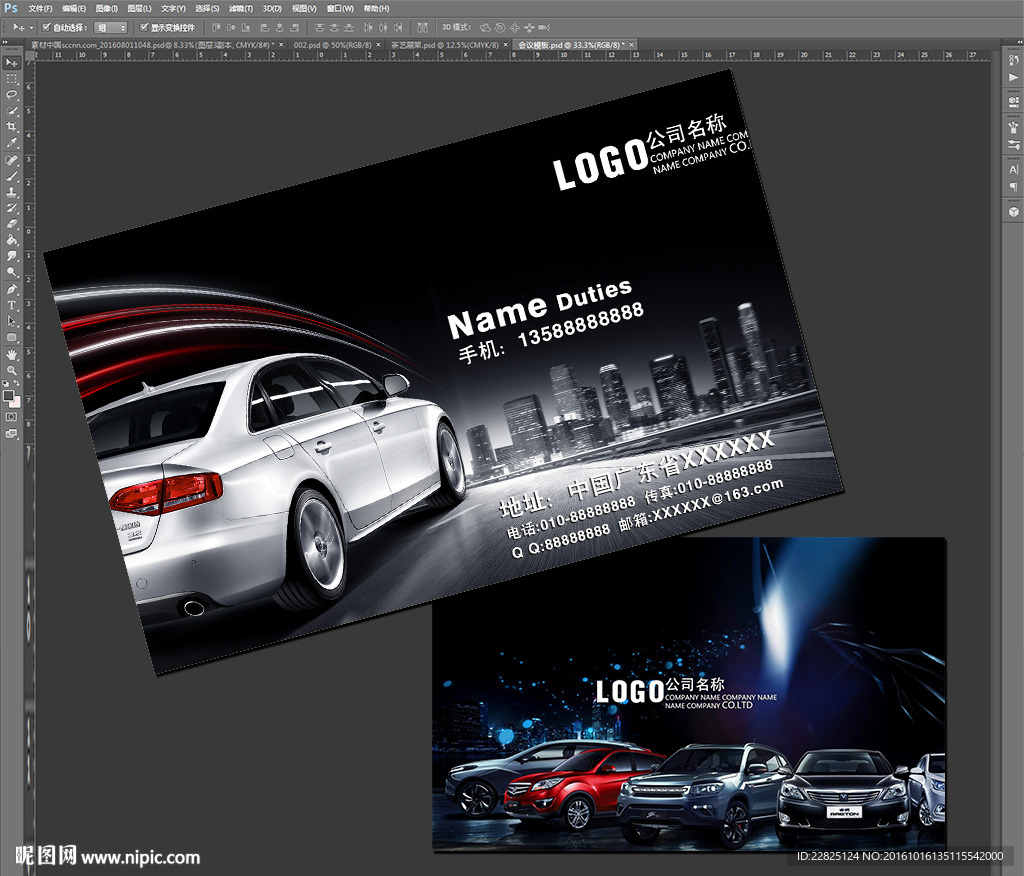Click the foreground color swatch
The width and height of the screenshot is (1024, 876).
[x=9, y=395]
